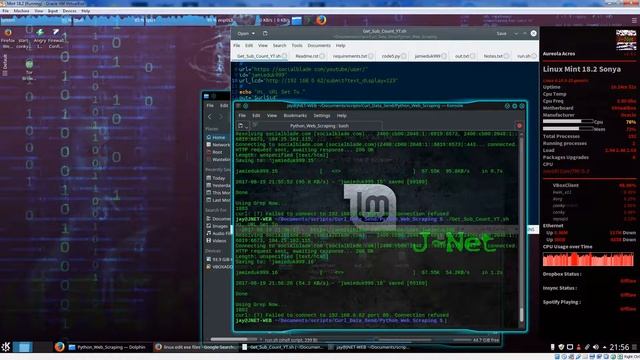This screenshot has height=360, width=640.
Task: Click the shield icon in system tray
Action: tap(561, 347)
